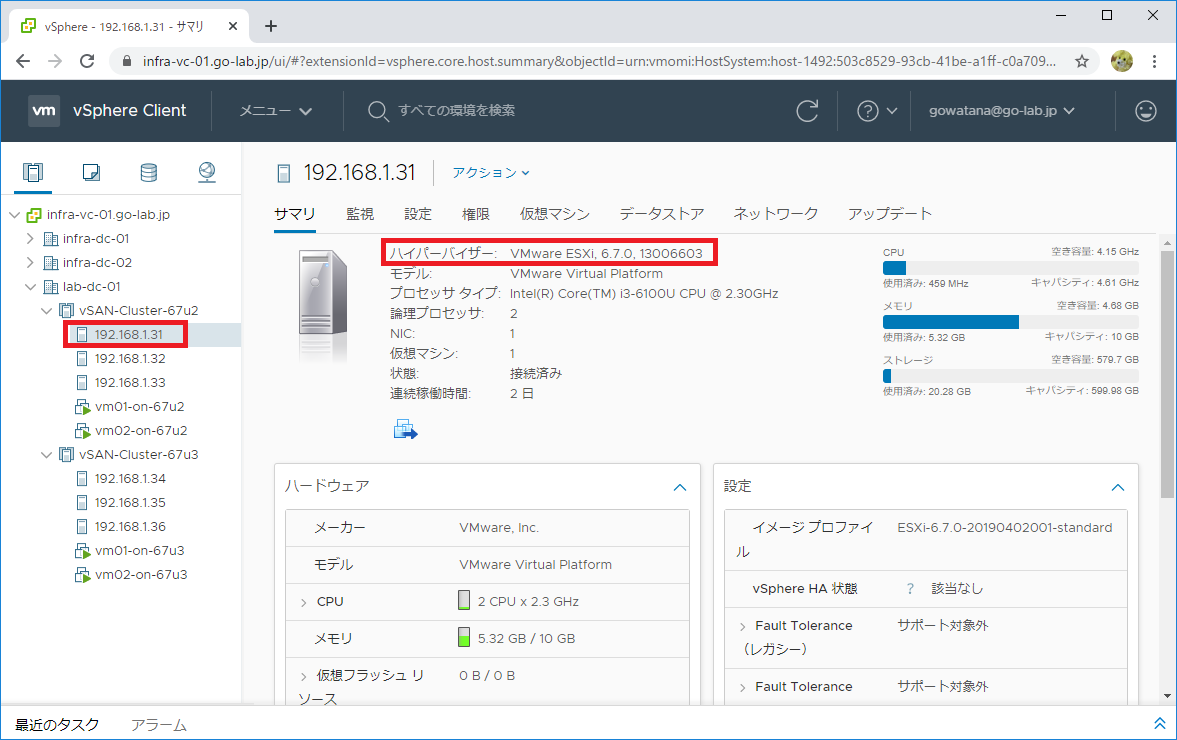
Task: Switch to the データストア tab
Action: [662, 215]
